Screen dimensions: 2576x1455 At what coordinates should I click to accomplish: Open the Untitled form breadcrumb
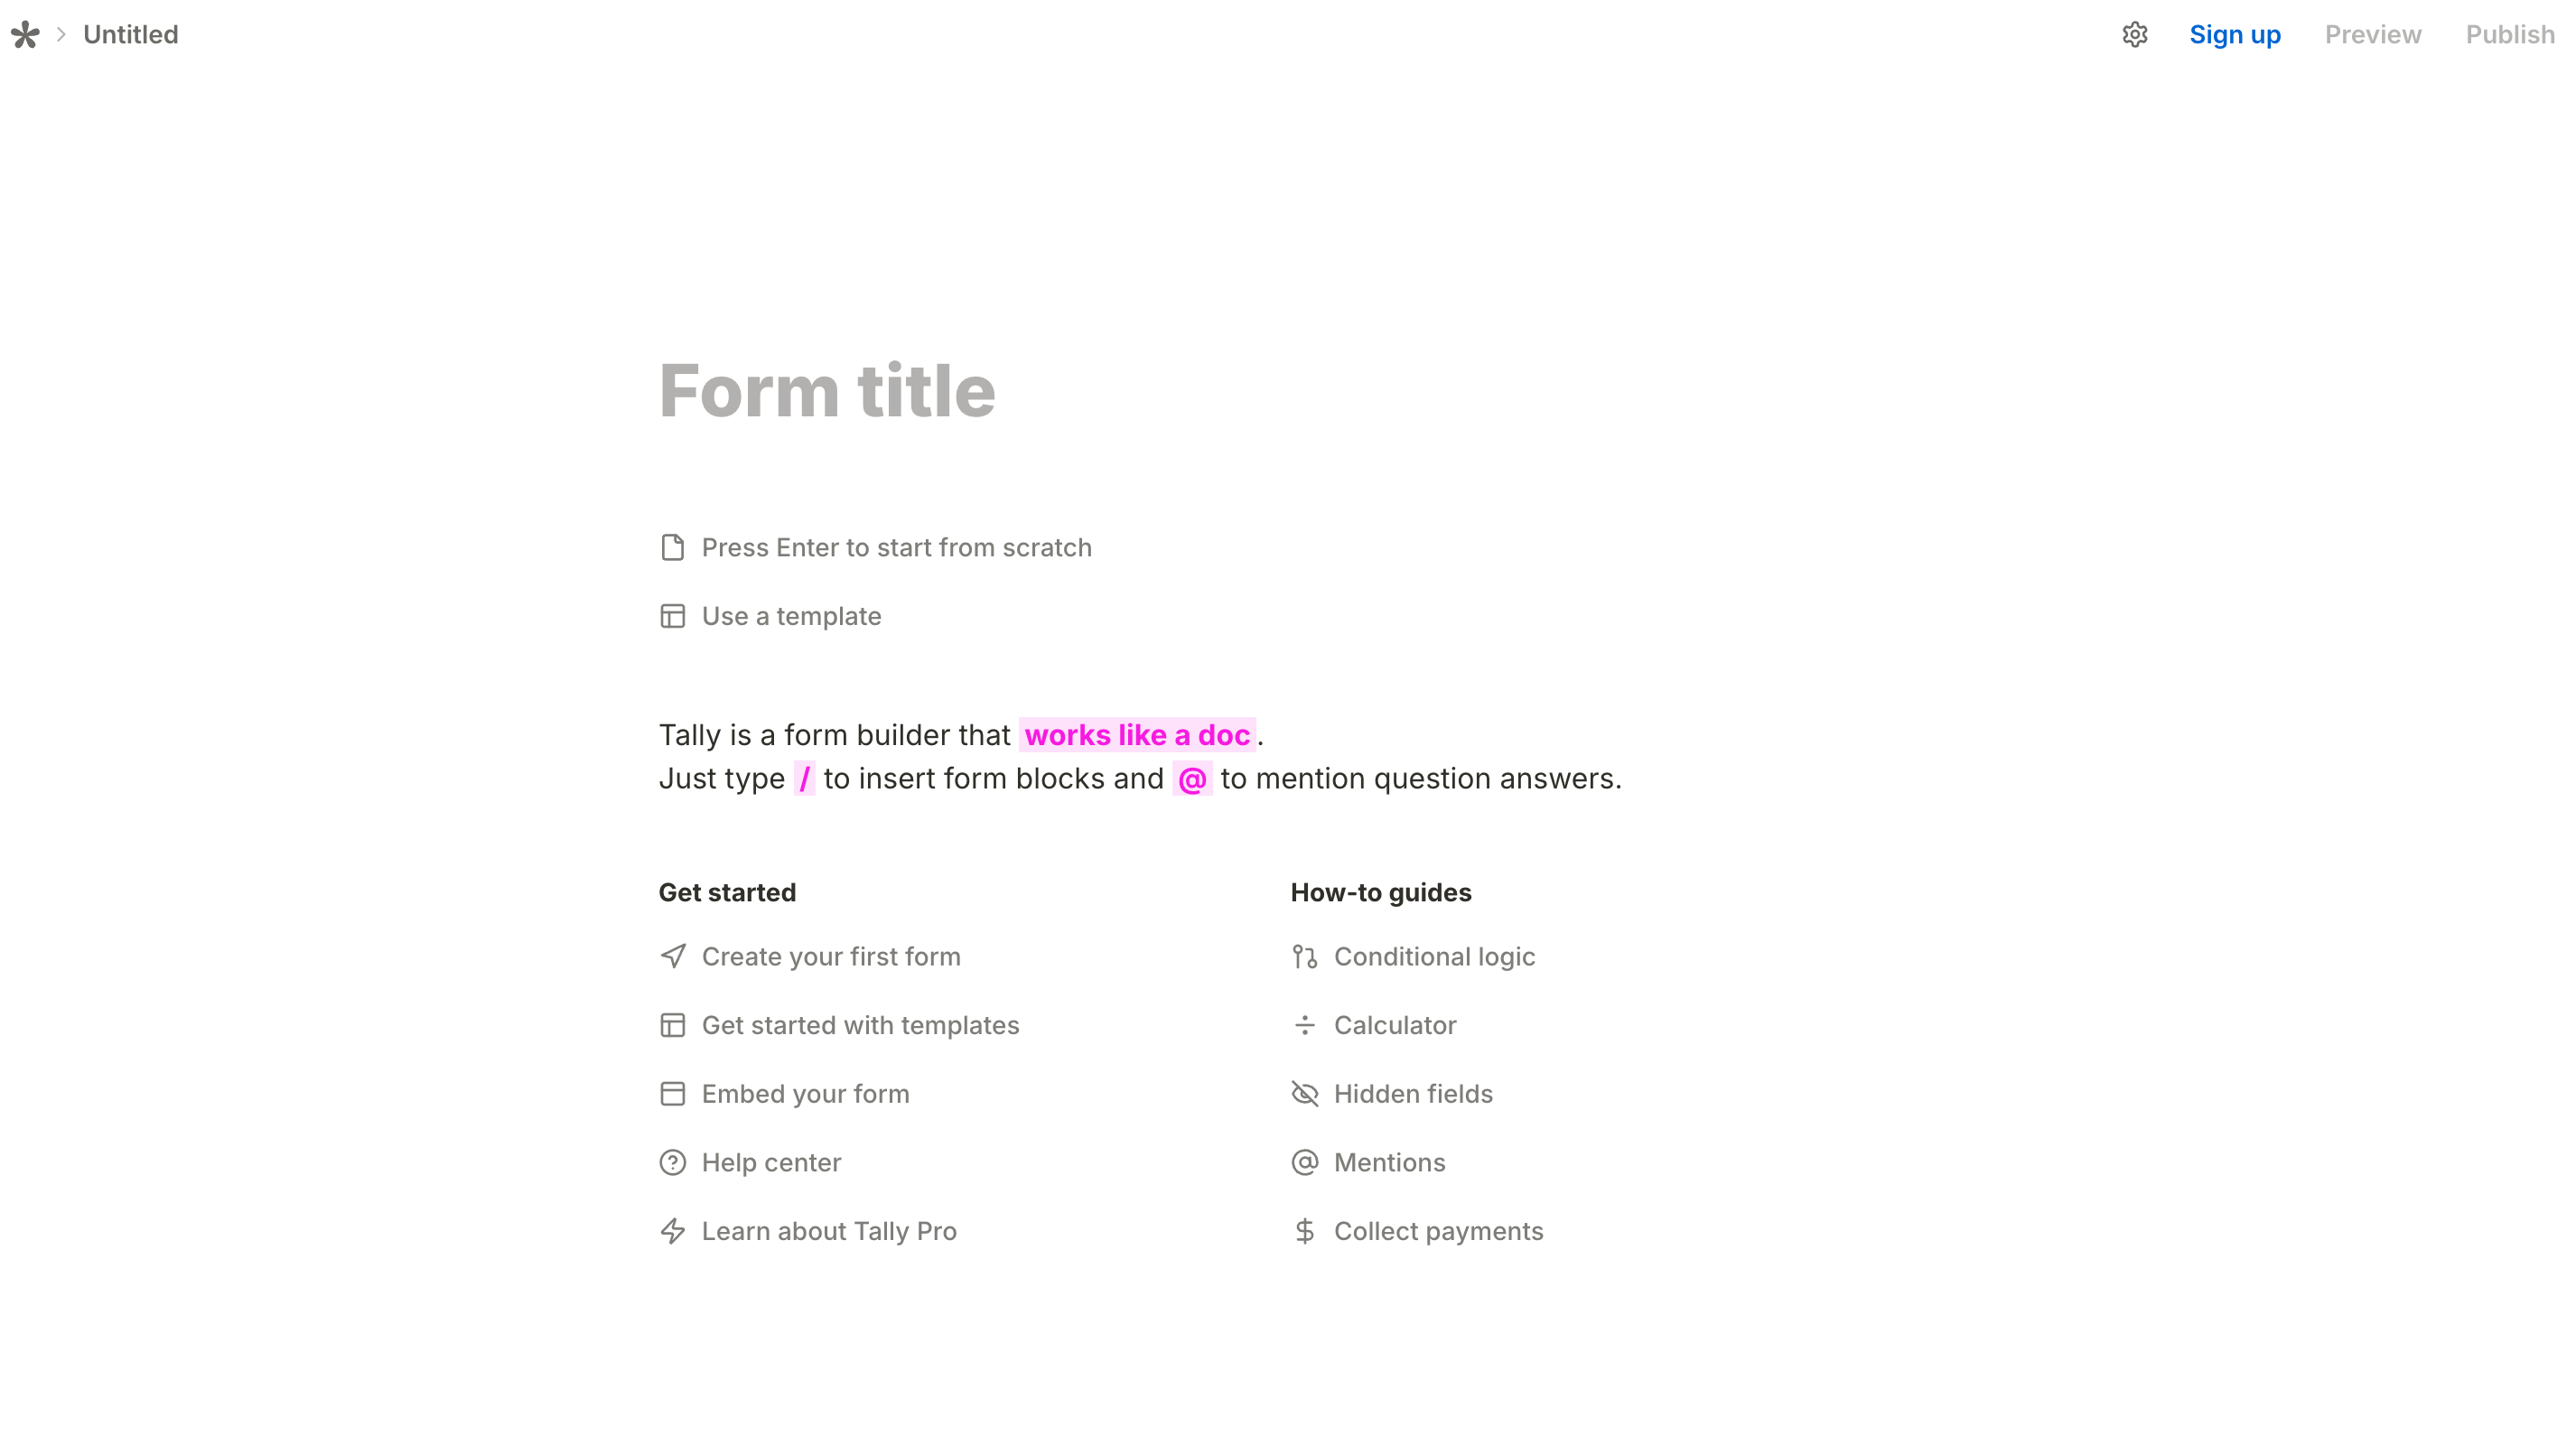point(131,35)
